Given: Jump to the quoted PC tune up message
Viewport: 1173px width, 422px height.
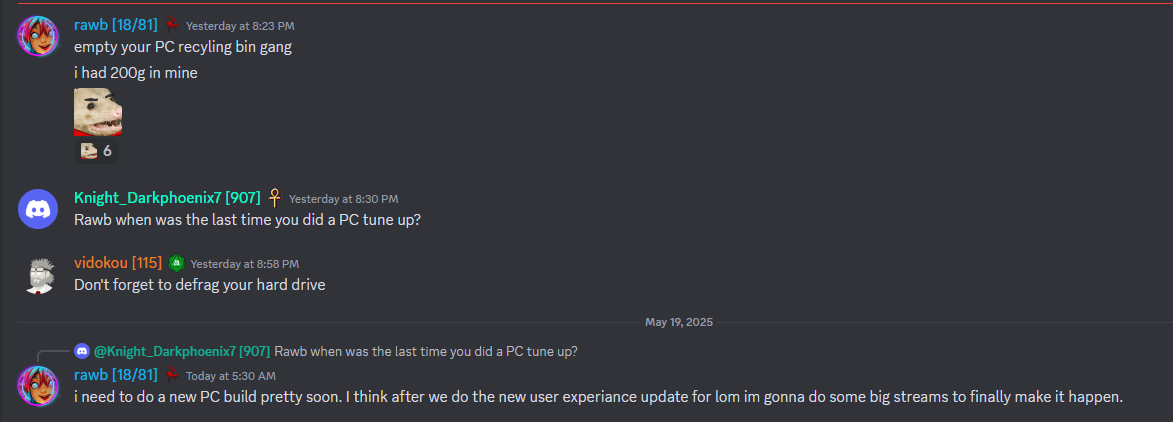Looking at the screenshot, I should pyautogui.click(x=426, y=351).
